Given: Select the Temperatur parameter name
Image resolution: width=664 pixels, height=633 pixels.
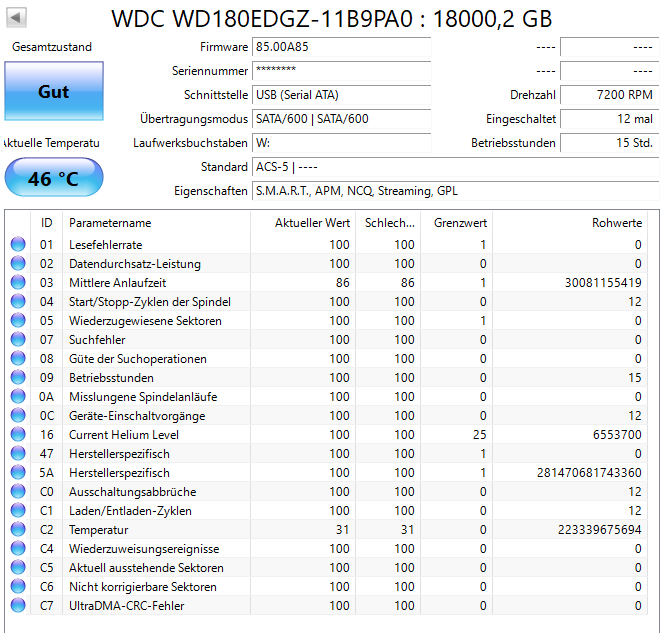Looking at the screenshot, I should [98, 530].
